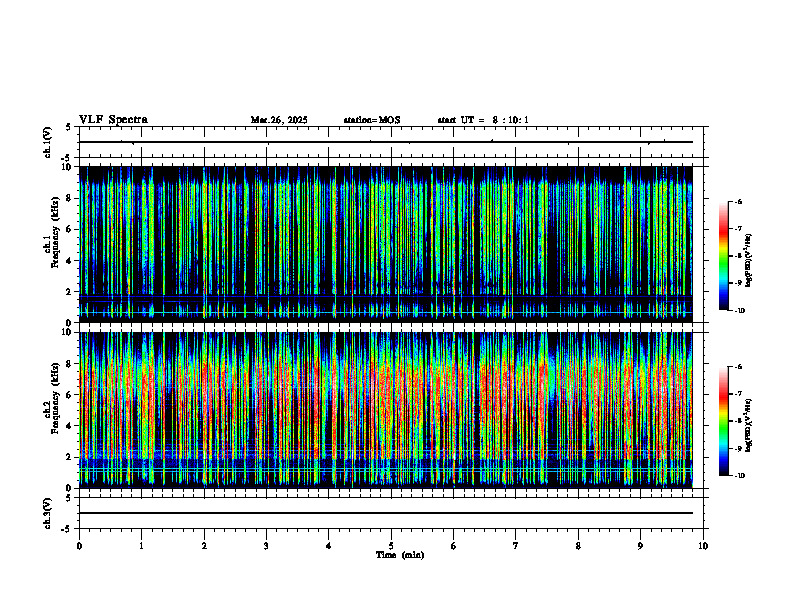Click the "-10" value on ch.2 colorbar

[x=739, y=476]
